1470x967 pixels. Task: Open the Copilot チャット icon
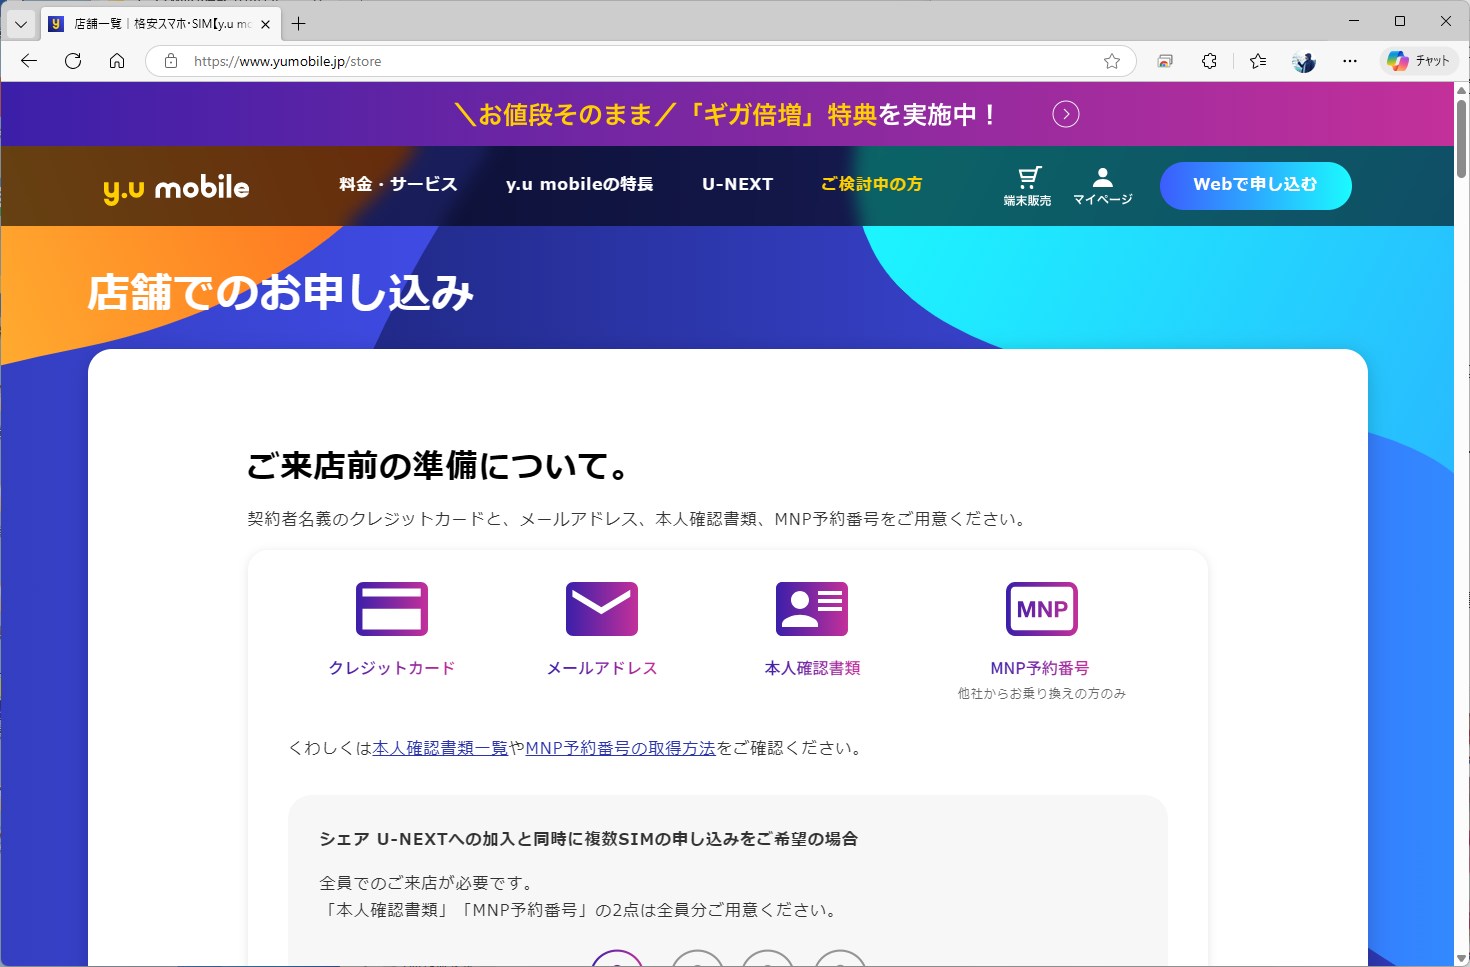point(1419,61)
